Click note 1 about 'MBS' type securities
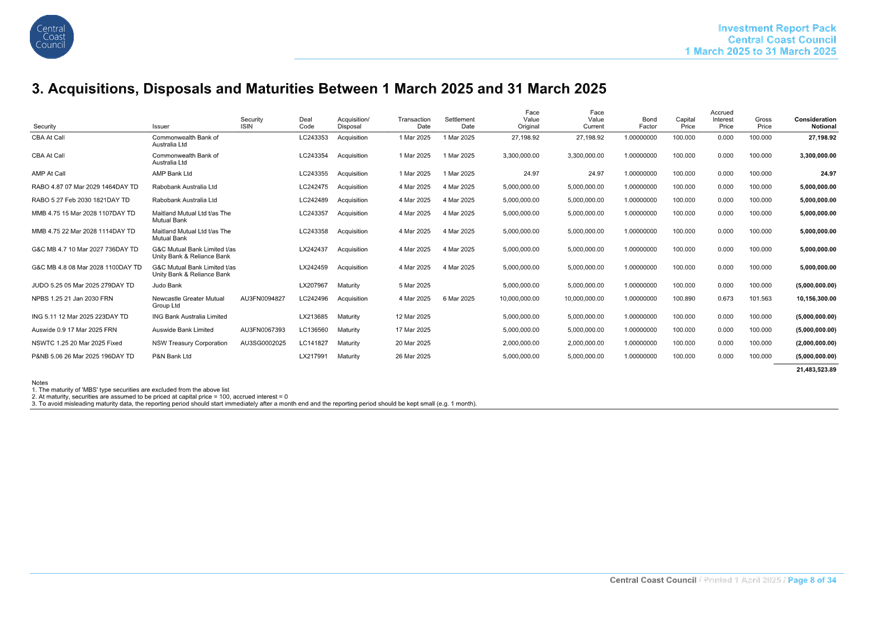 [x=131, y=390]
